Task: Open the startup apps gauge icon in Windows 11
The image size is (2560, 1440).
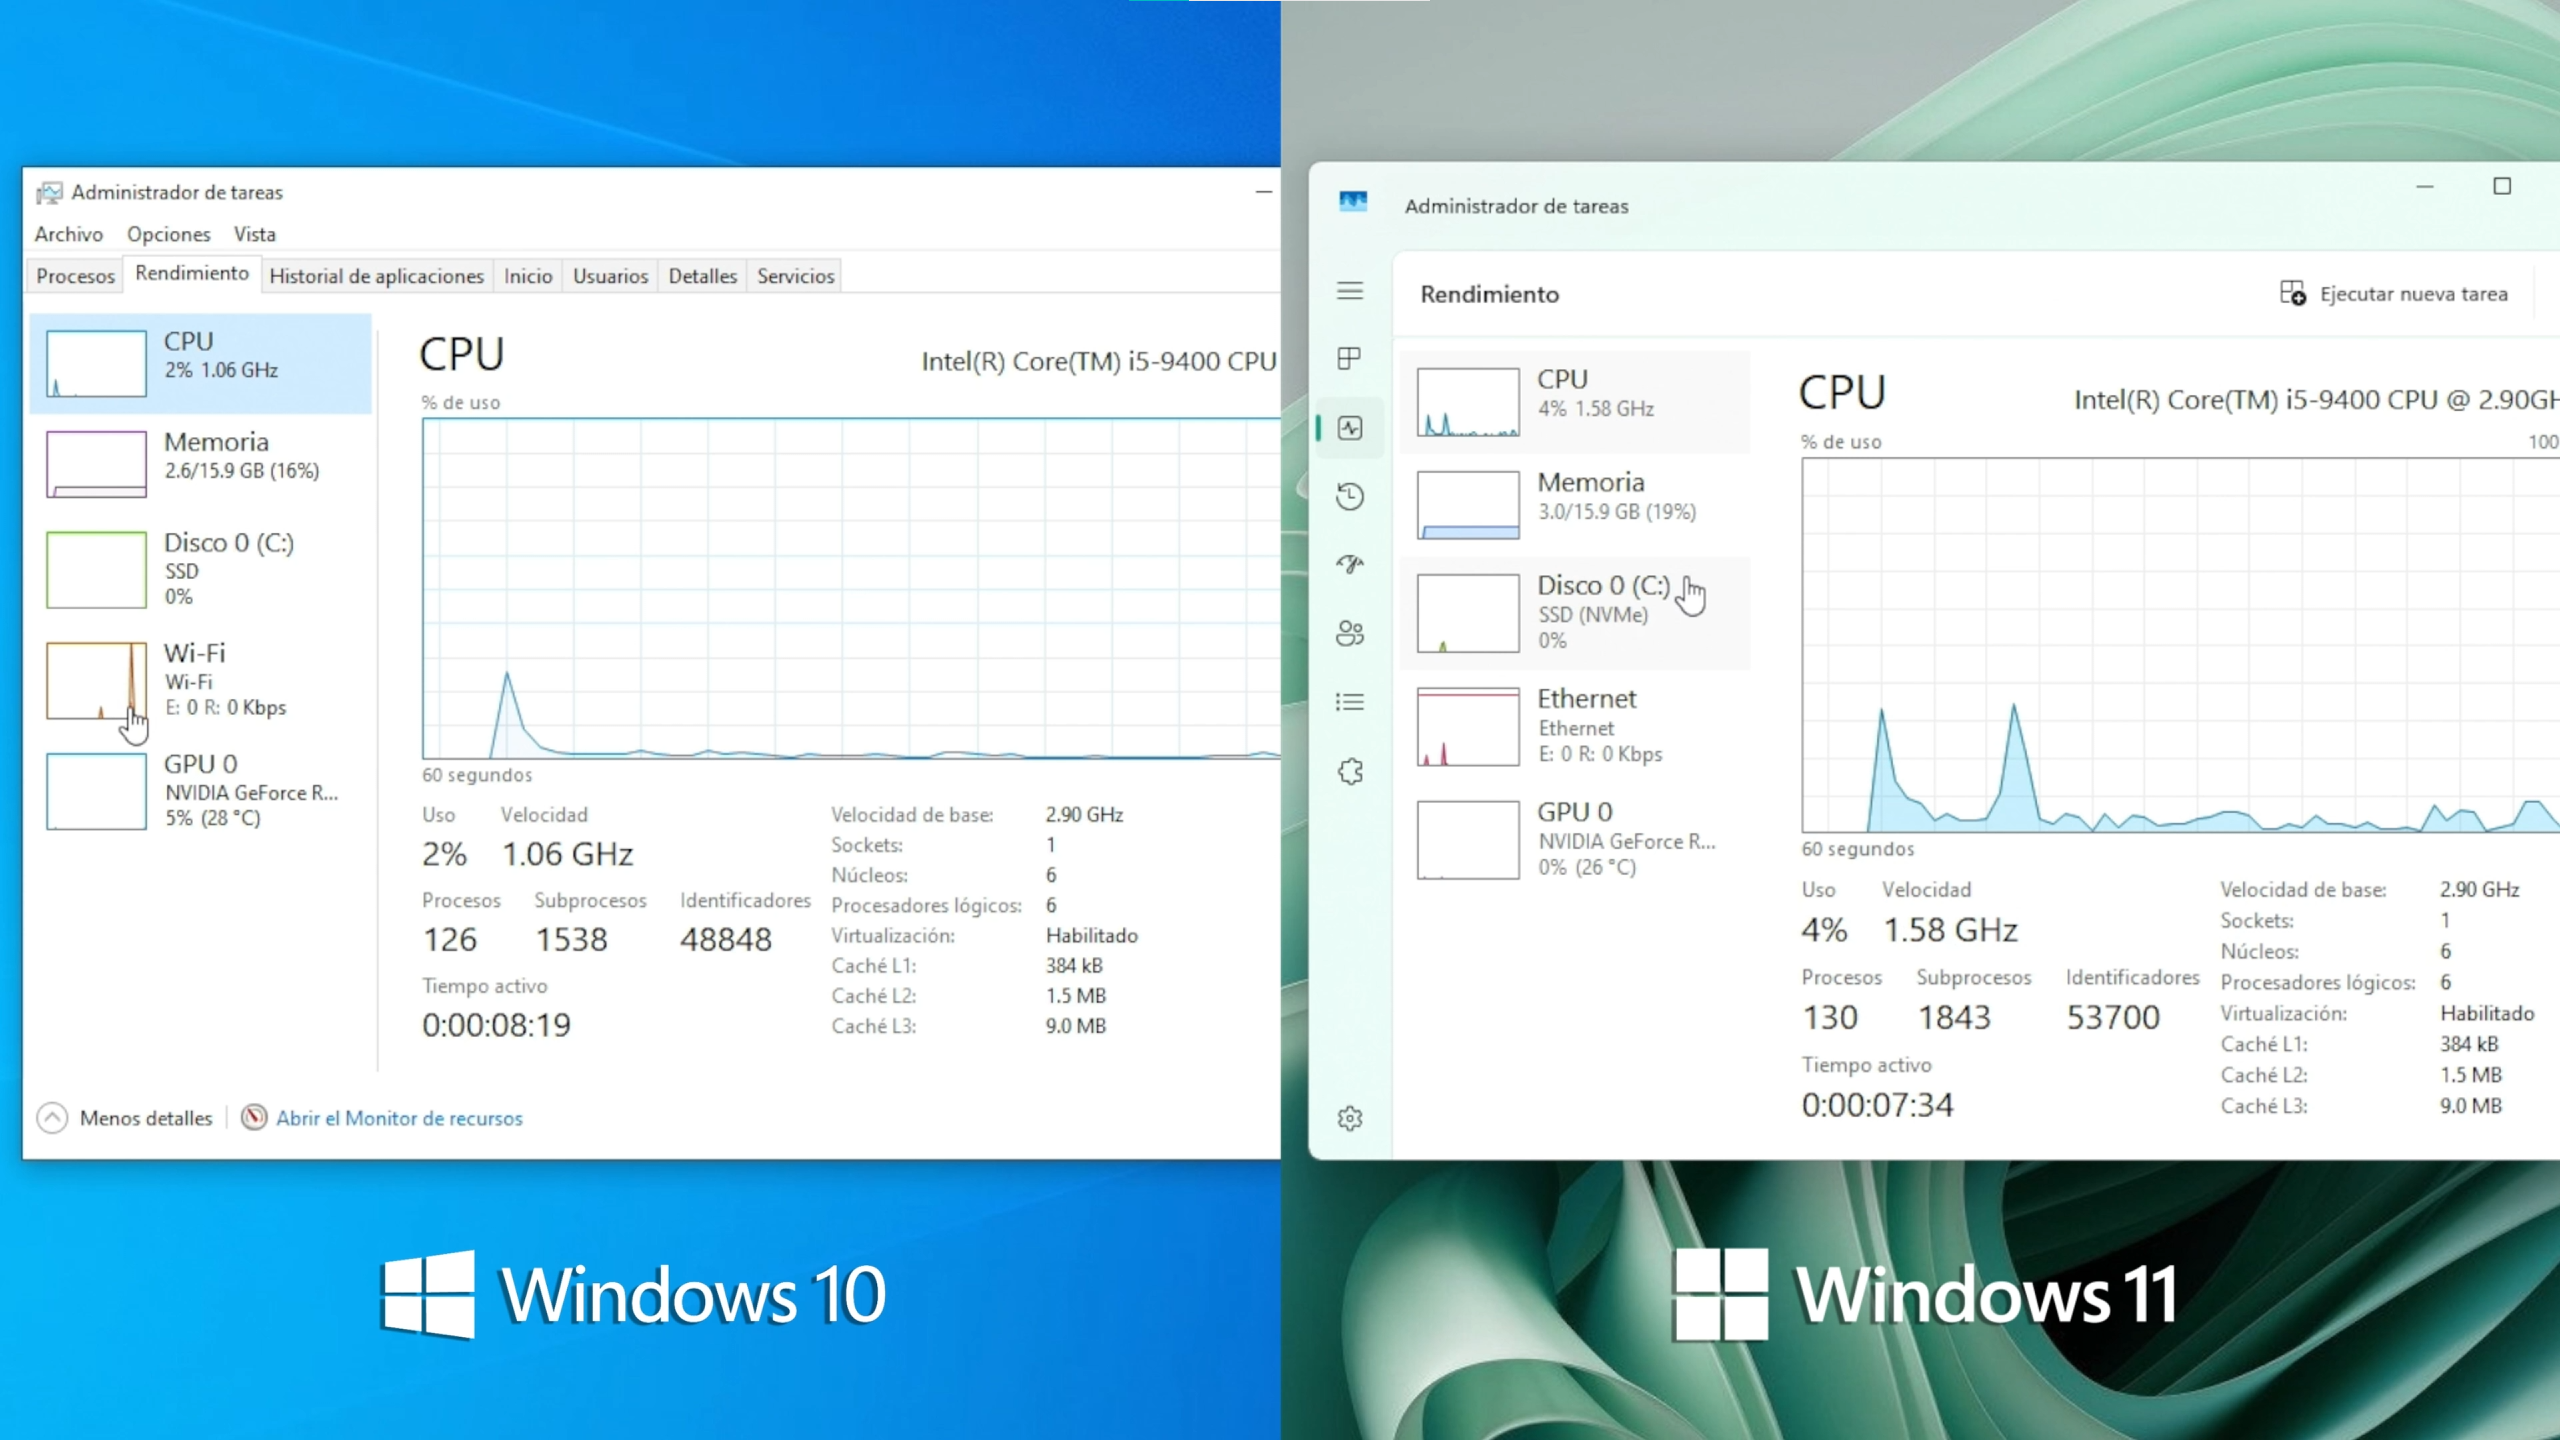Action: coord(1350,564)
